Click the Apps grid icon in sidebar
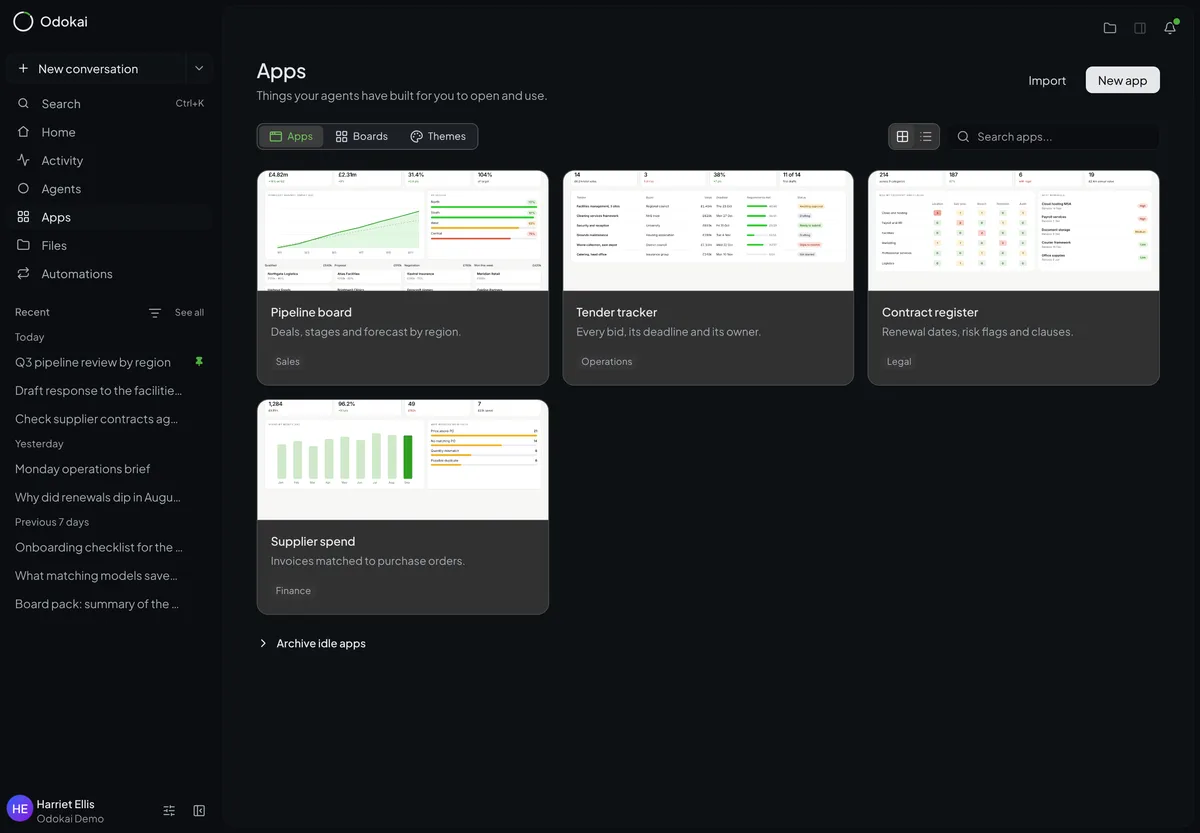 [23, 217]
